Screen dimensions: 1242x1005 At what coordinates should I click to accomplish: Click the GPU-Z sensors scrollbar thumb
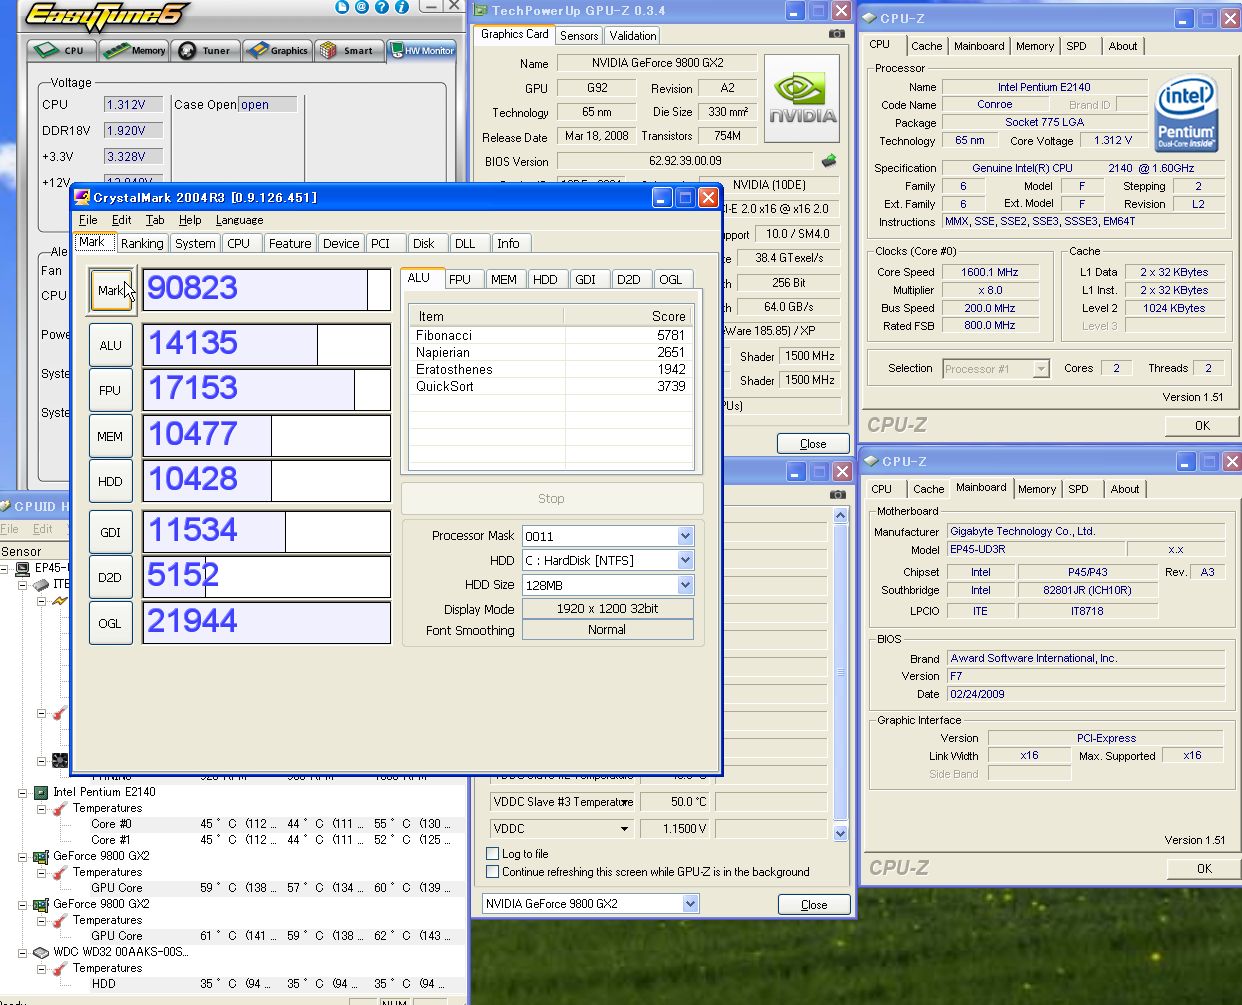point(840,674)
